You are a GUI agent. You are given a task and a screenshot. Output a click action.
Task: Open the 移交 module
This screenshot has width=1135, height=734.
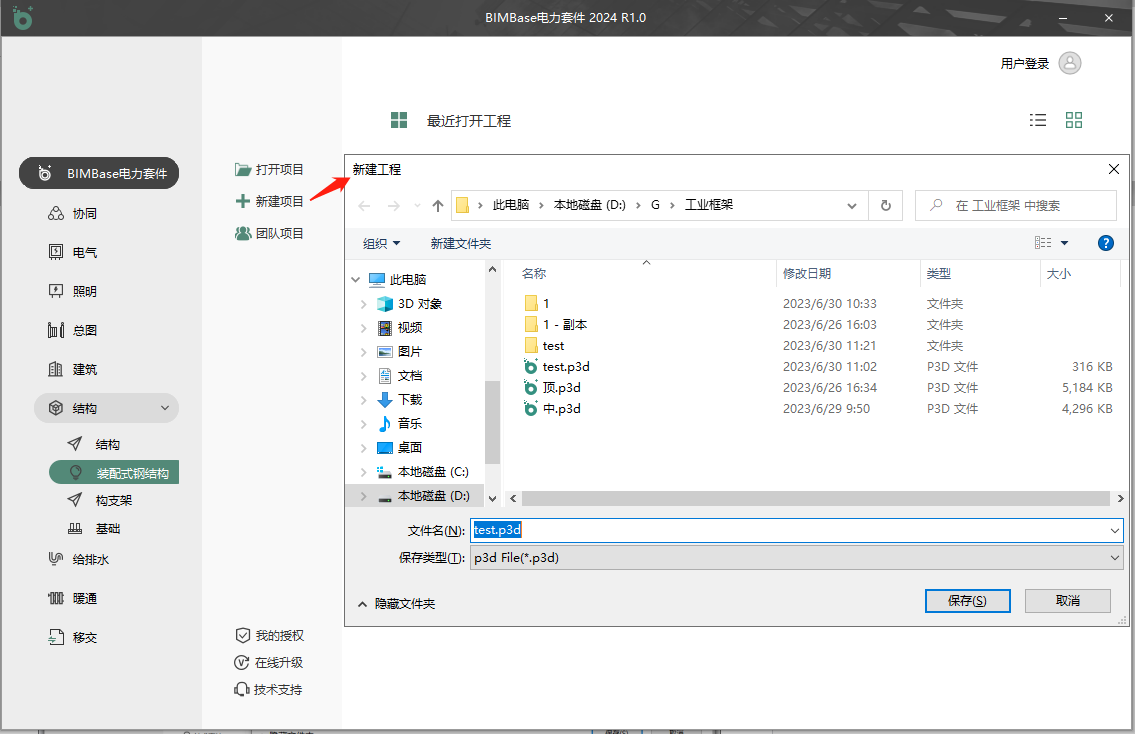[72, 637]
